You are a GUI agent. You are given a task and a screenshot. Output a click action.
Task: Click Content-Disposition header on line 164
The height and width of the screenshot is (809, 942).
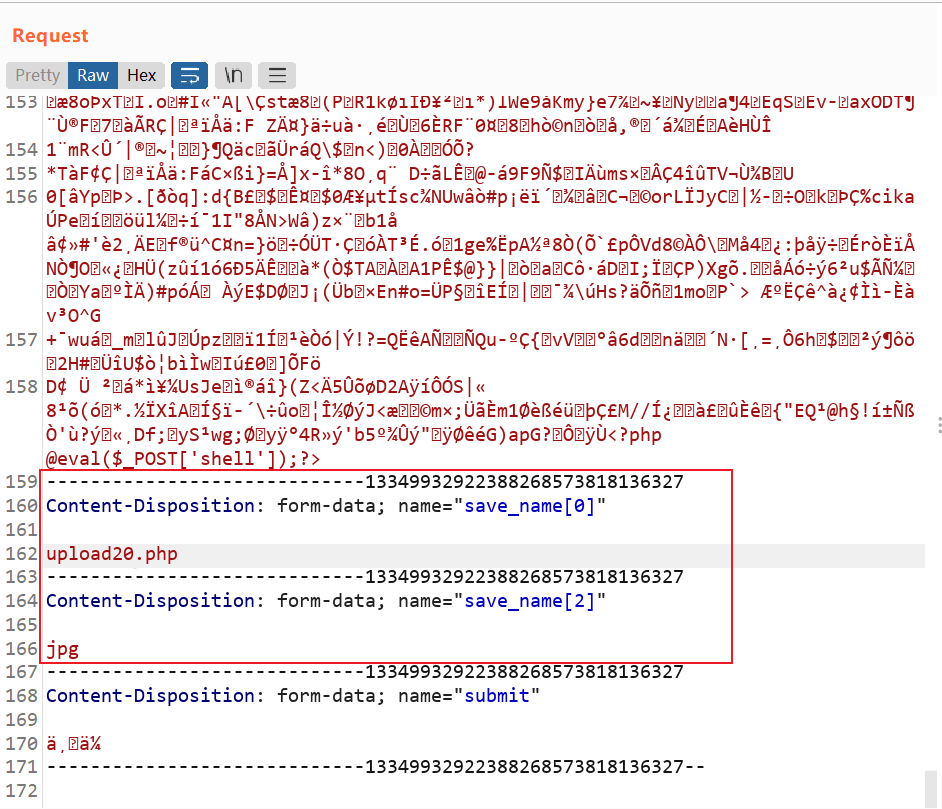(x=150, y=601)
